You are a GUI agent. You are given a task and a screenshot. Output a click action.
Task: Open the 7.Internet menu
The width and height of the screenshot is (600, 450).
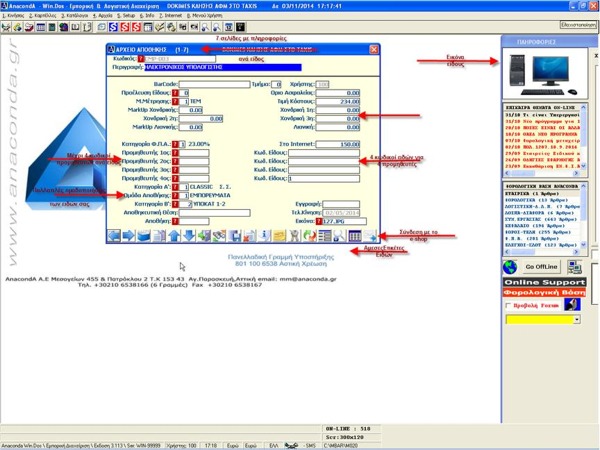[x=171, y=16]
